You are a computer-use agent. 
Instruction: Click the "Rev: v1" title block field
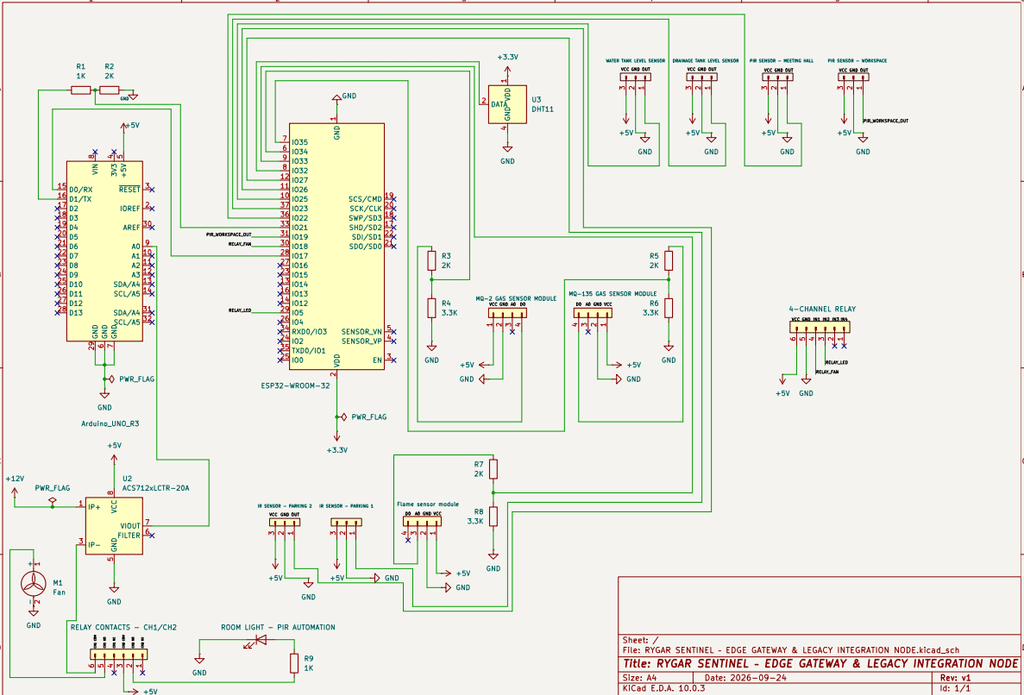[x=956, y=677]
